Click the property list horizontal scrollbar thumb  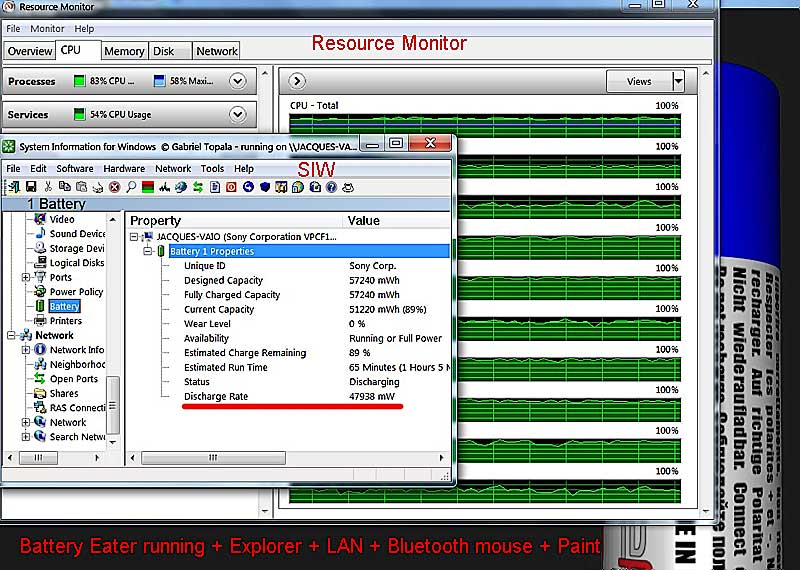coord(213,458)
